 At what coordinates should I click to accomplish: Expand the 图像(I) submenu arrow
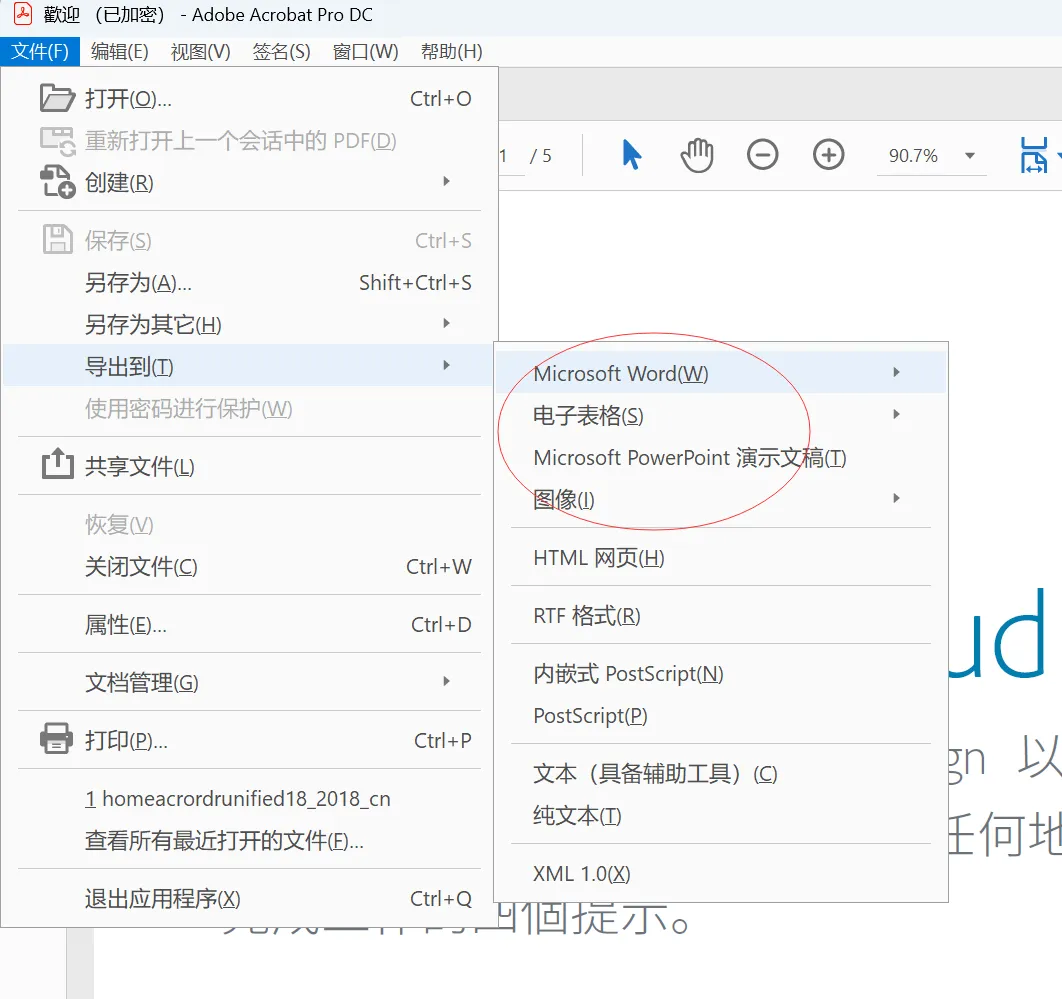[x=896, y=498]
